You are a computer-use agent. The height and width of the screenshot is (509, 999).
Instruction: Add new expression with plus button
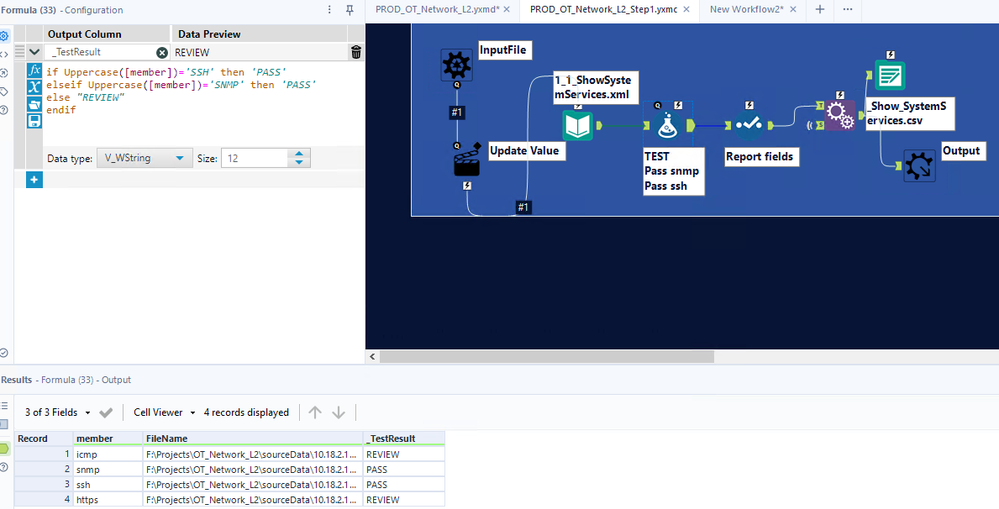pyautogui.click(x=34, y=180)
